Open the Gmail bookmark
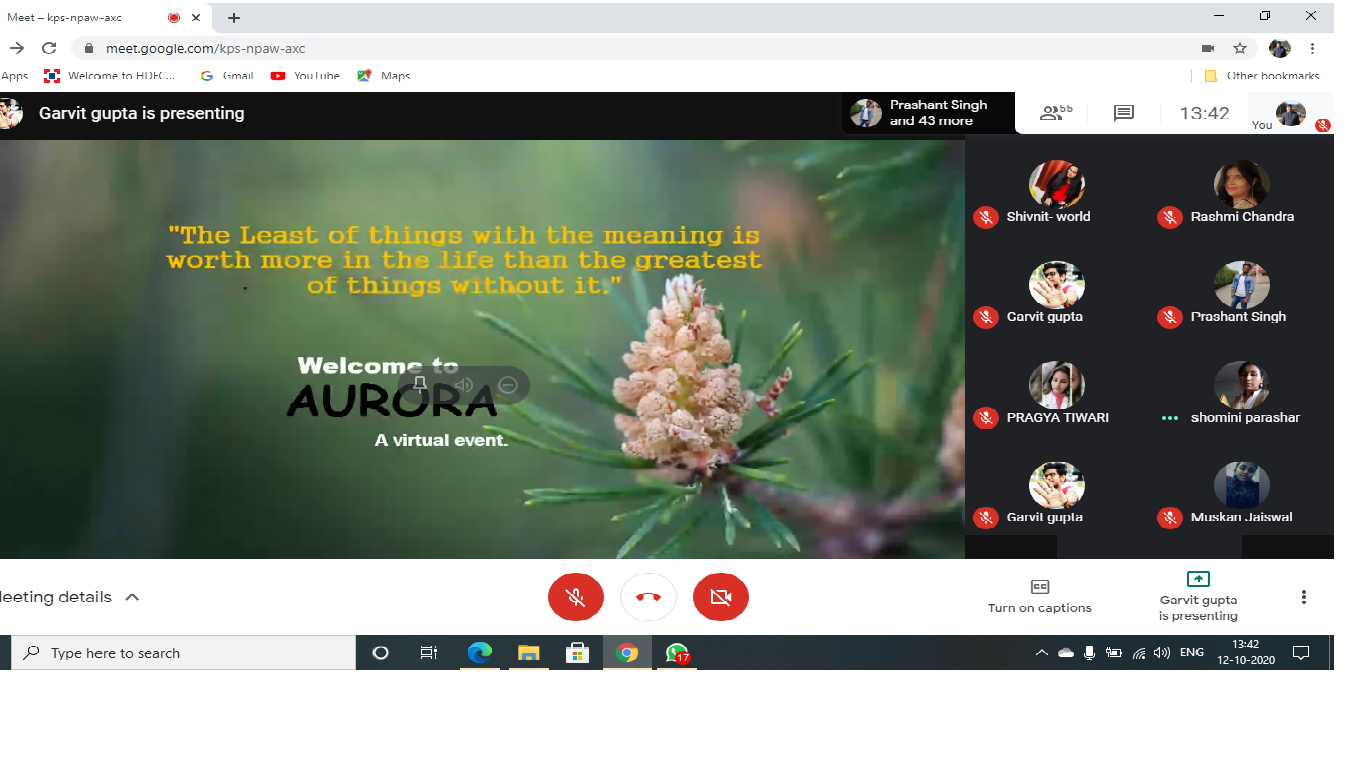Image resolution: width=1366 pixels, height=768 pixels. point(227,76)
